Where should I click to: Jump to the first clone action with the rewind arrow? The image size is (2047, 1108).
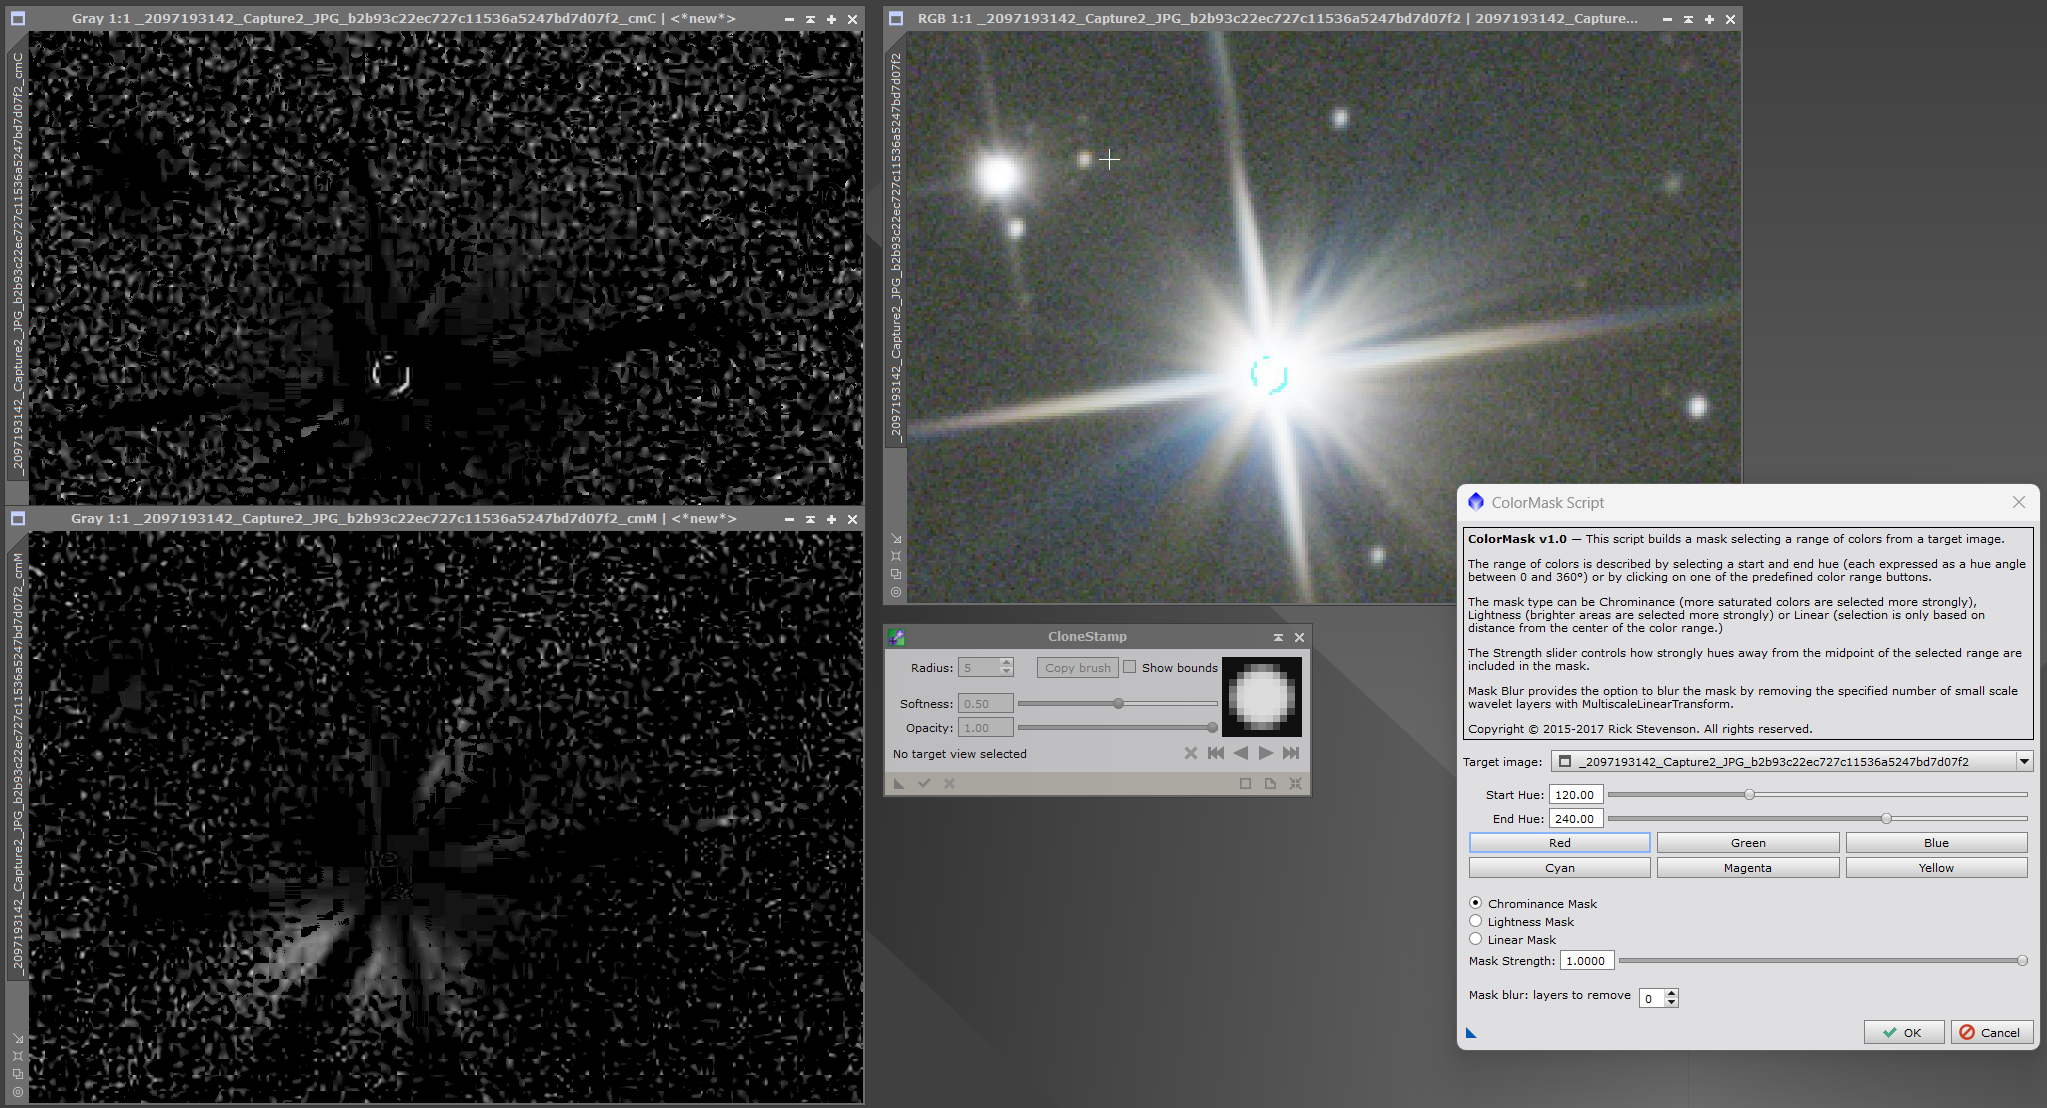point(1215,753)
